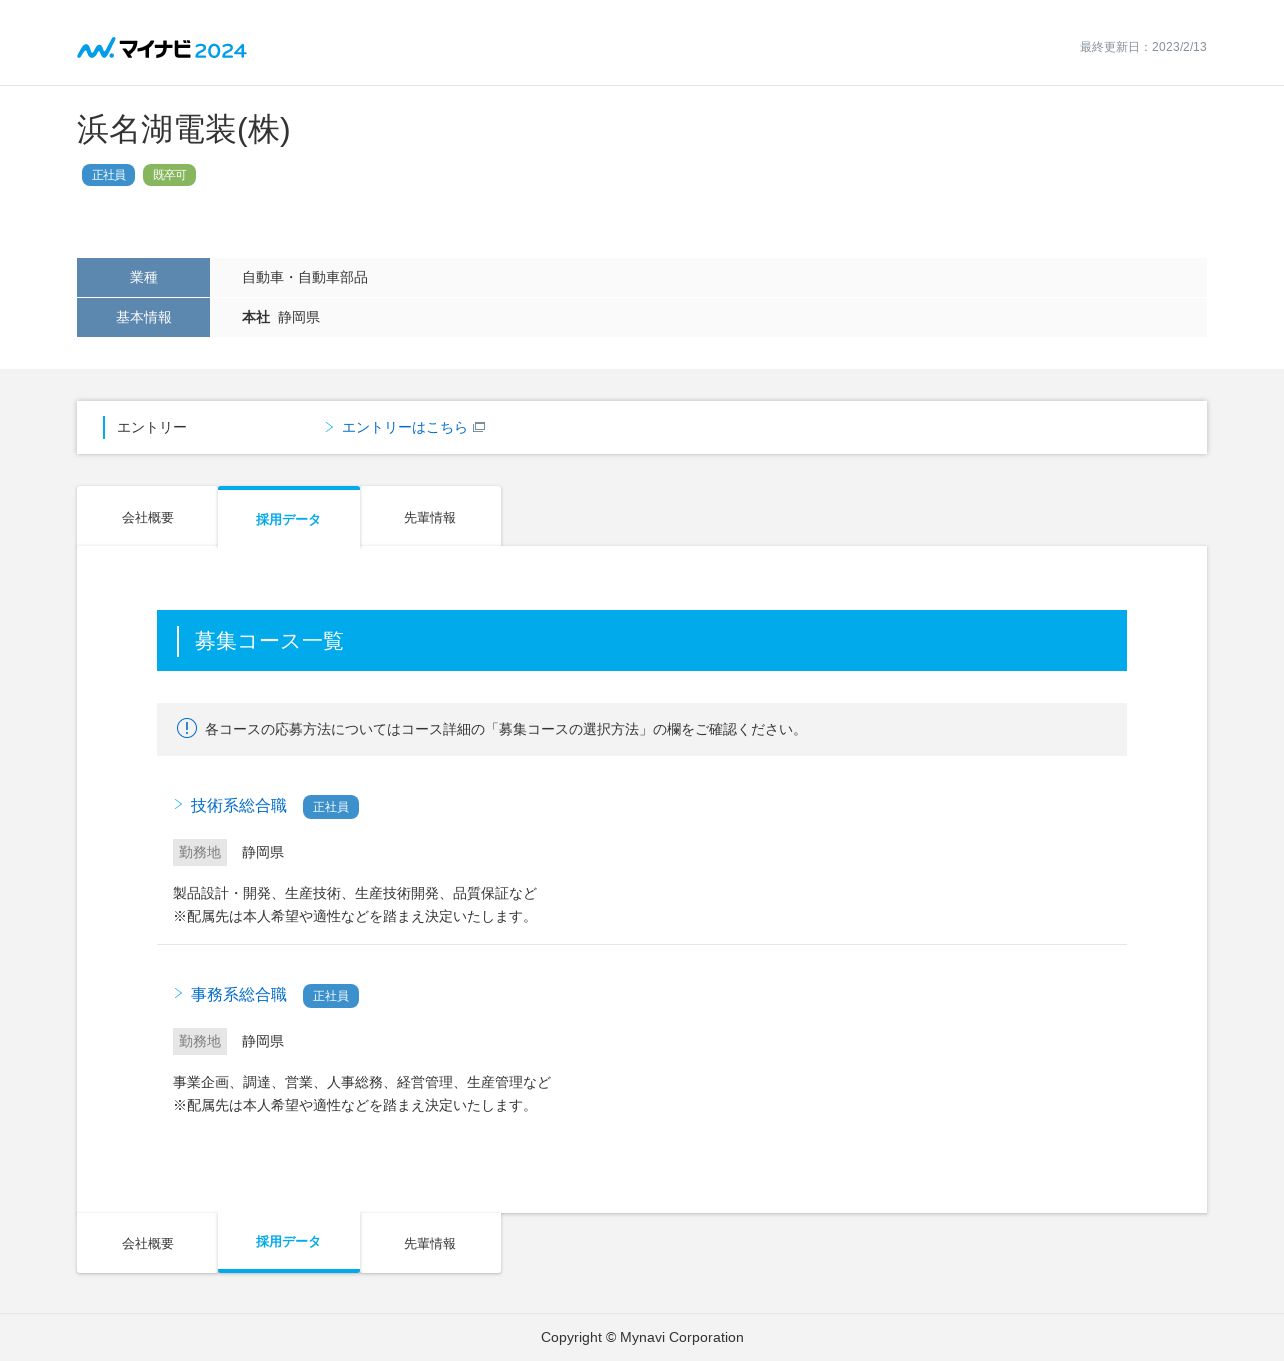Image resolution: width=1284 pixels, height=1361 pixels.
Task: Click the green 既卒可 badge
Action: tap(169, 175)
